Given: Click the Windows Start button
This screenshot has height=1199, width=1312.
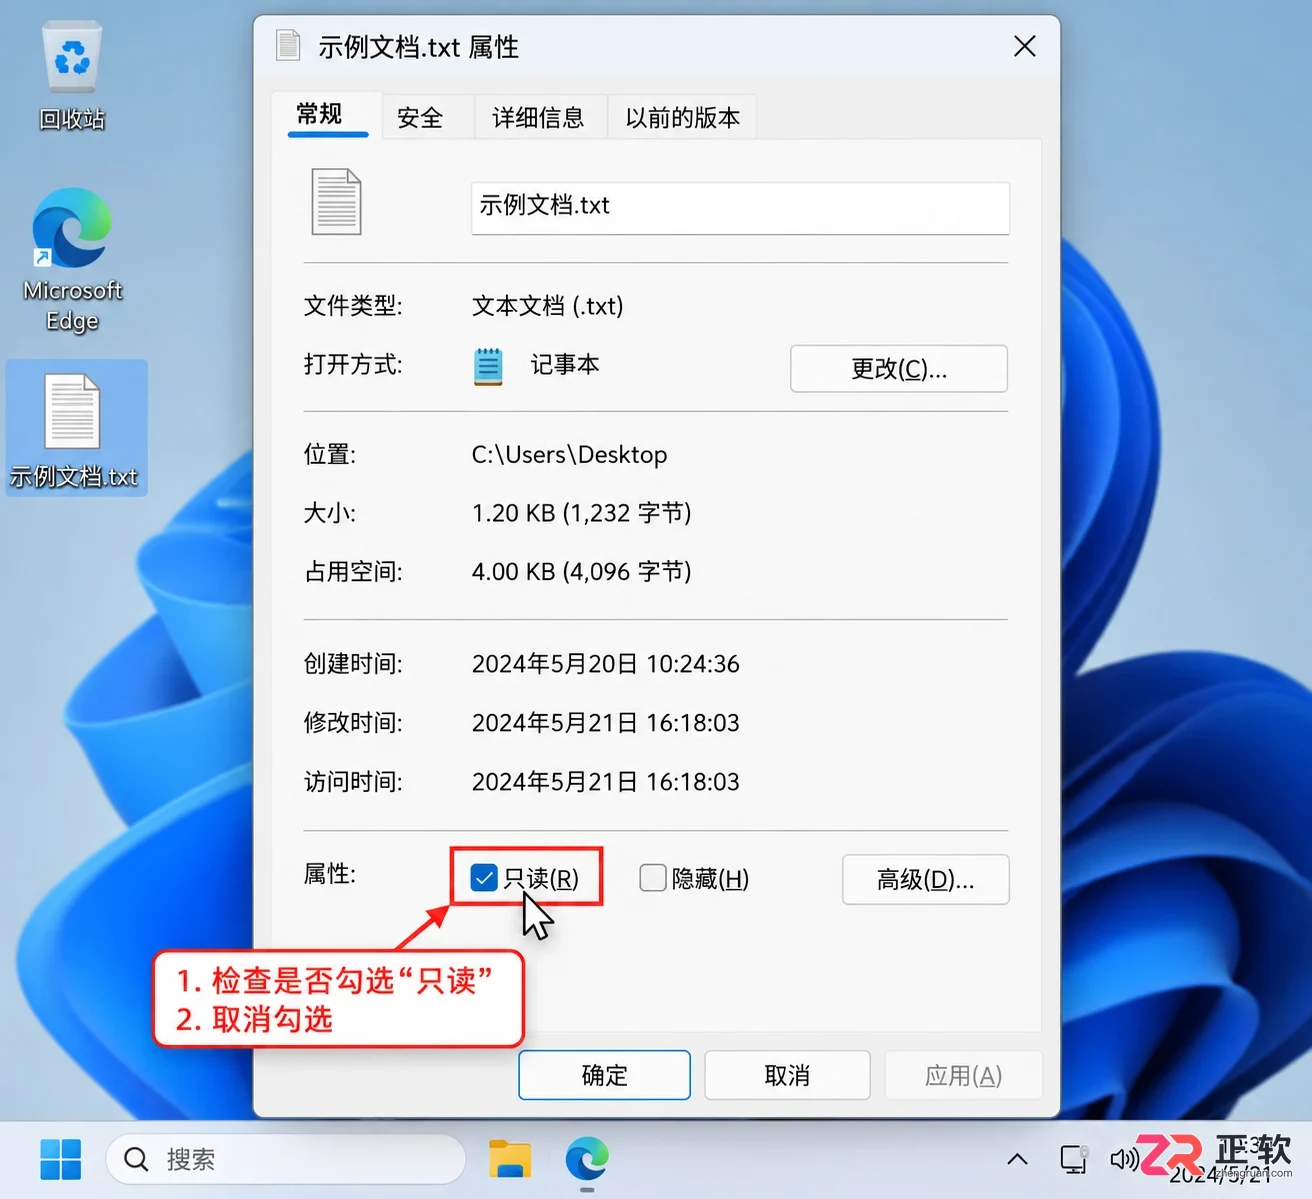Looking at the screenshot, I should 61,1159.
